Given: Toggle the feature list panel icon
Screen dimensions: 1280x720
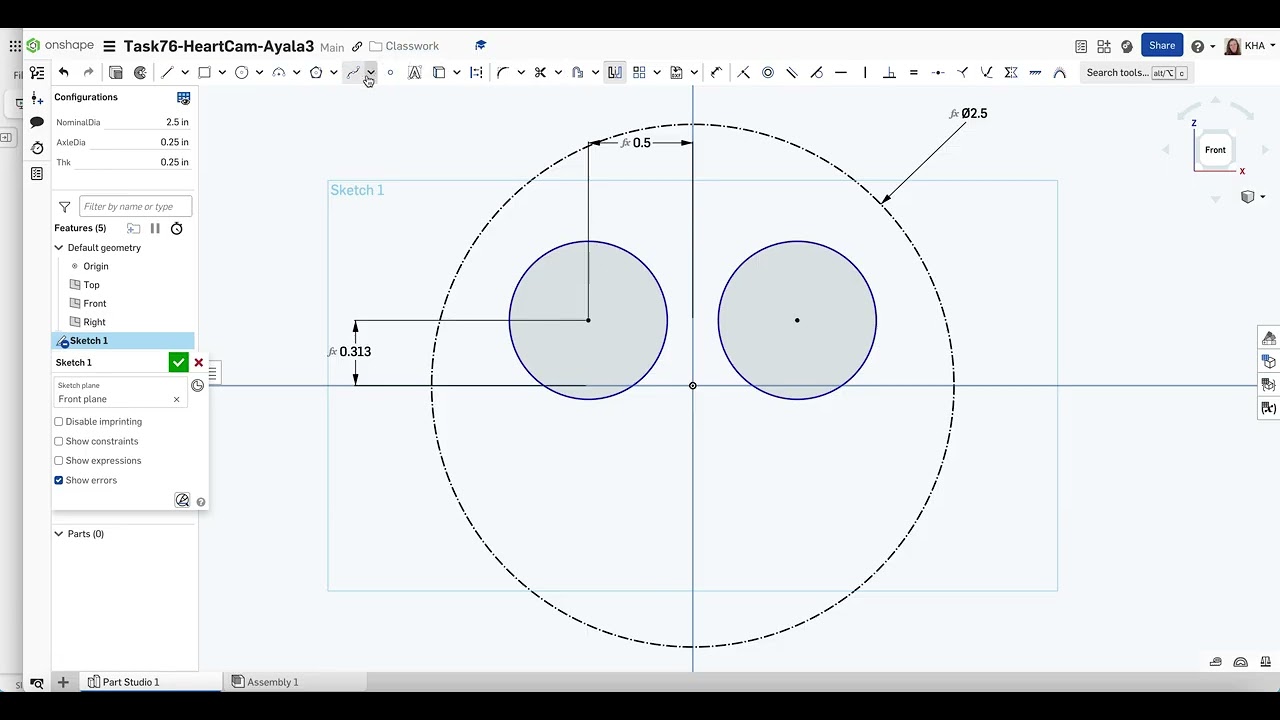Looking at the screenshot, I should coord(37,72).
